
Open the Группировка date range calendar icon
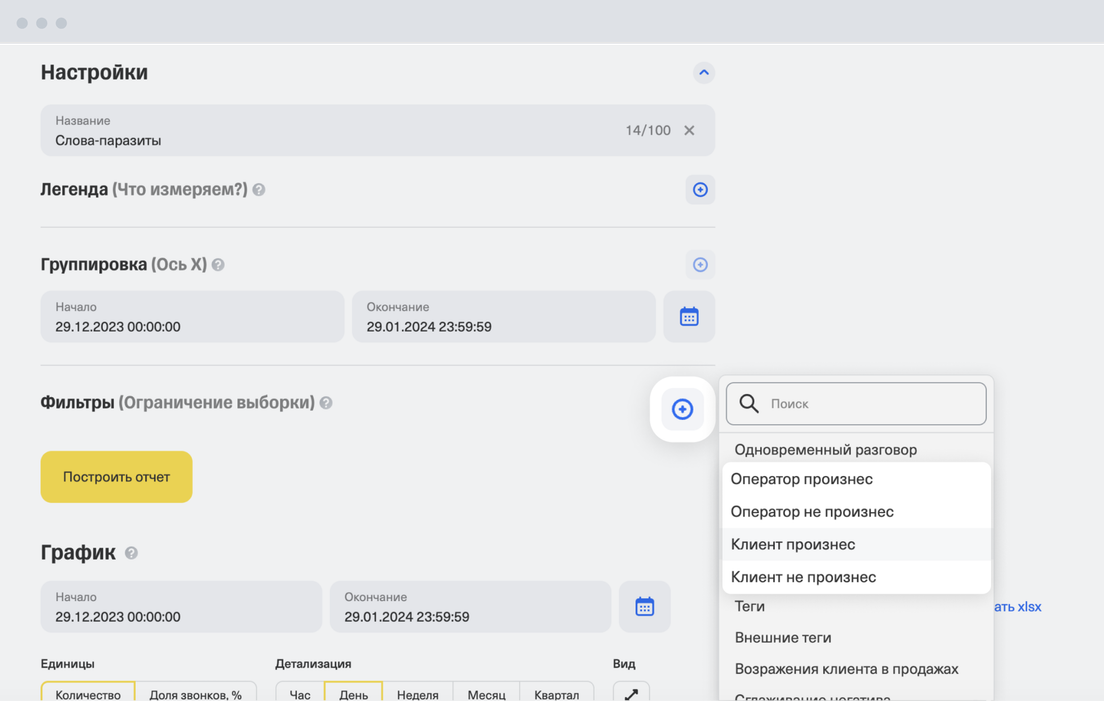click(689, 317)
